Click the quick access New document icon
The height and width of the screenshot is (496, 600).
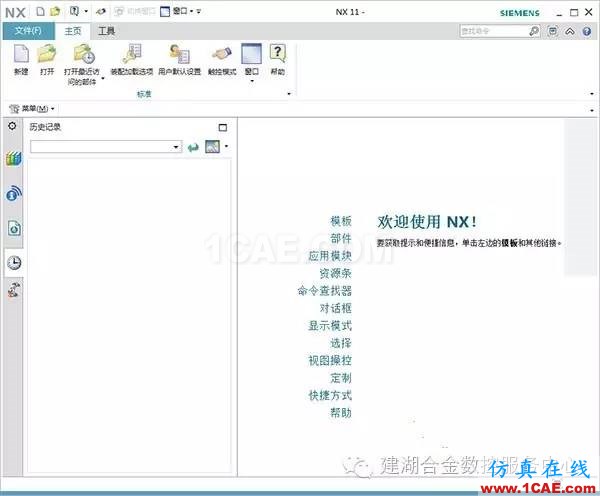pos(40,11)
